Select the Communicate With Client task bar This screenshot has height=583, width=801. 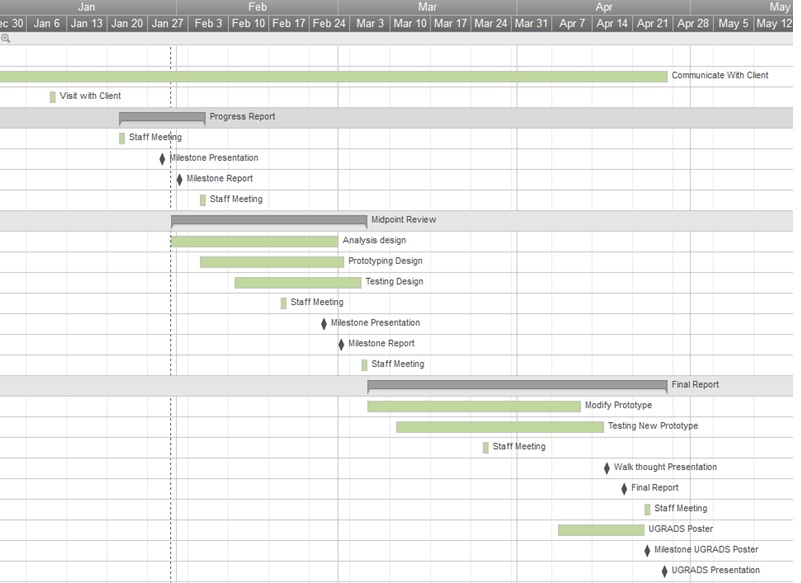pos(330,76)
